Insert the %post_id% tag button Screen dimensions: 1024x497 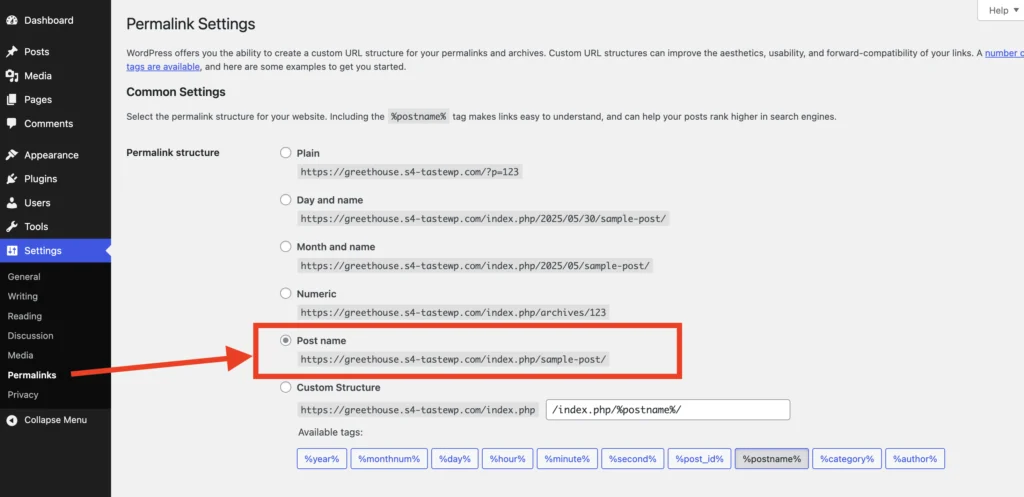(699, 458)
